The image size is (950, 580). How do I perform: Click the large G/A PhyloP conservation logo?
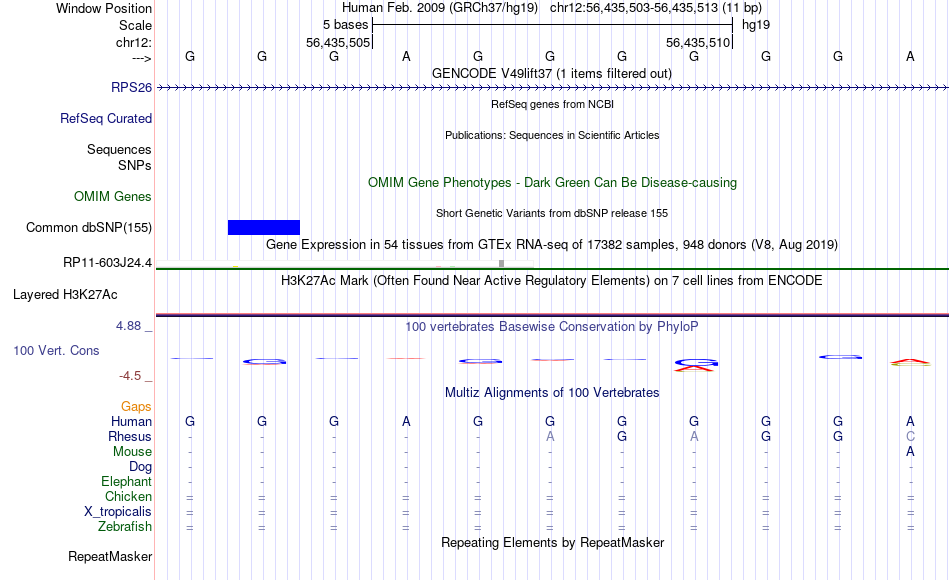click(694, 364)
